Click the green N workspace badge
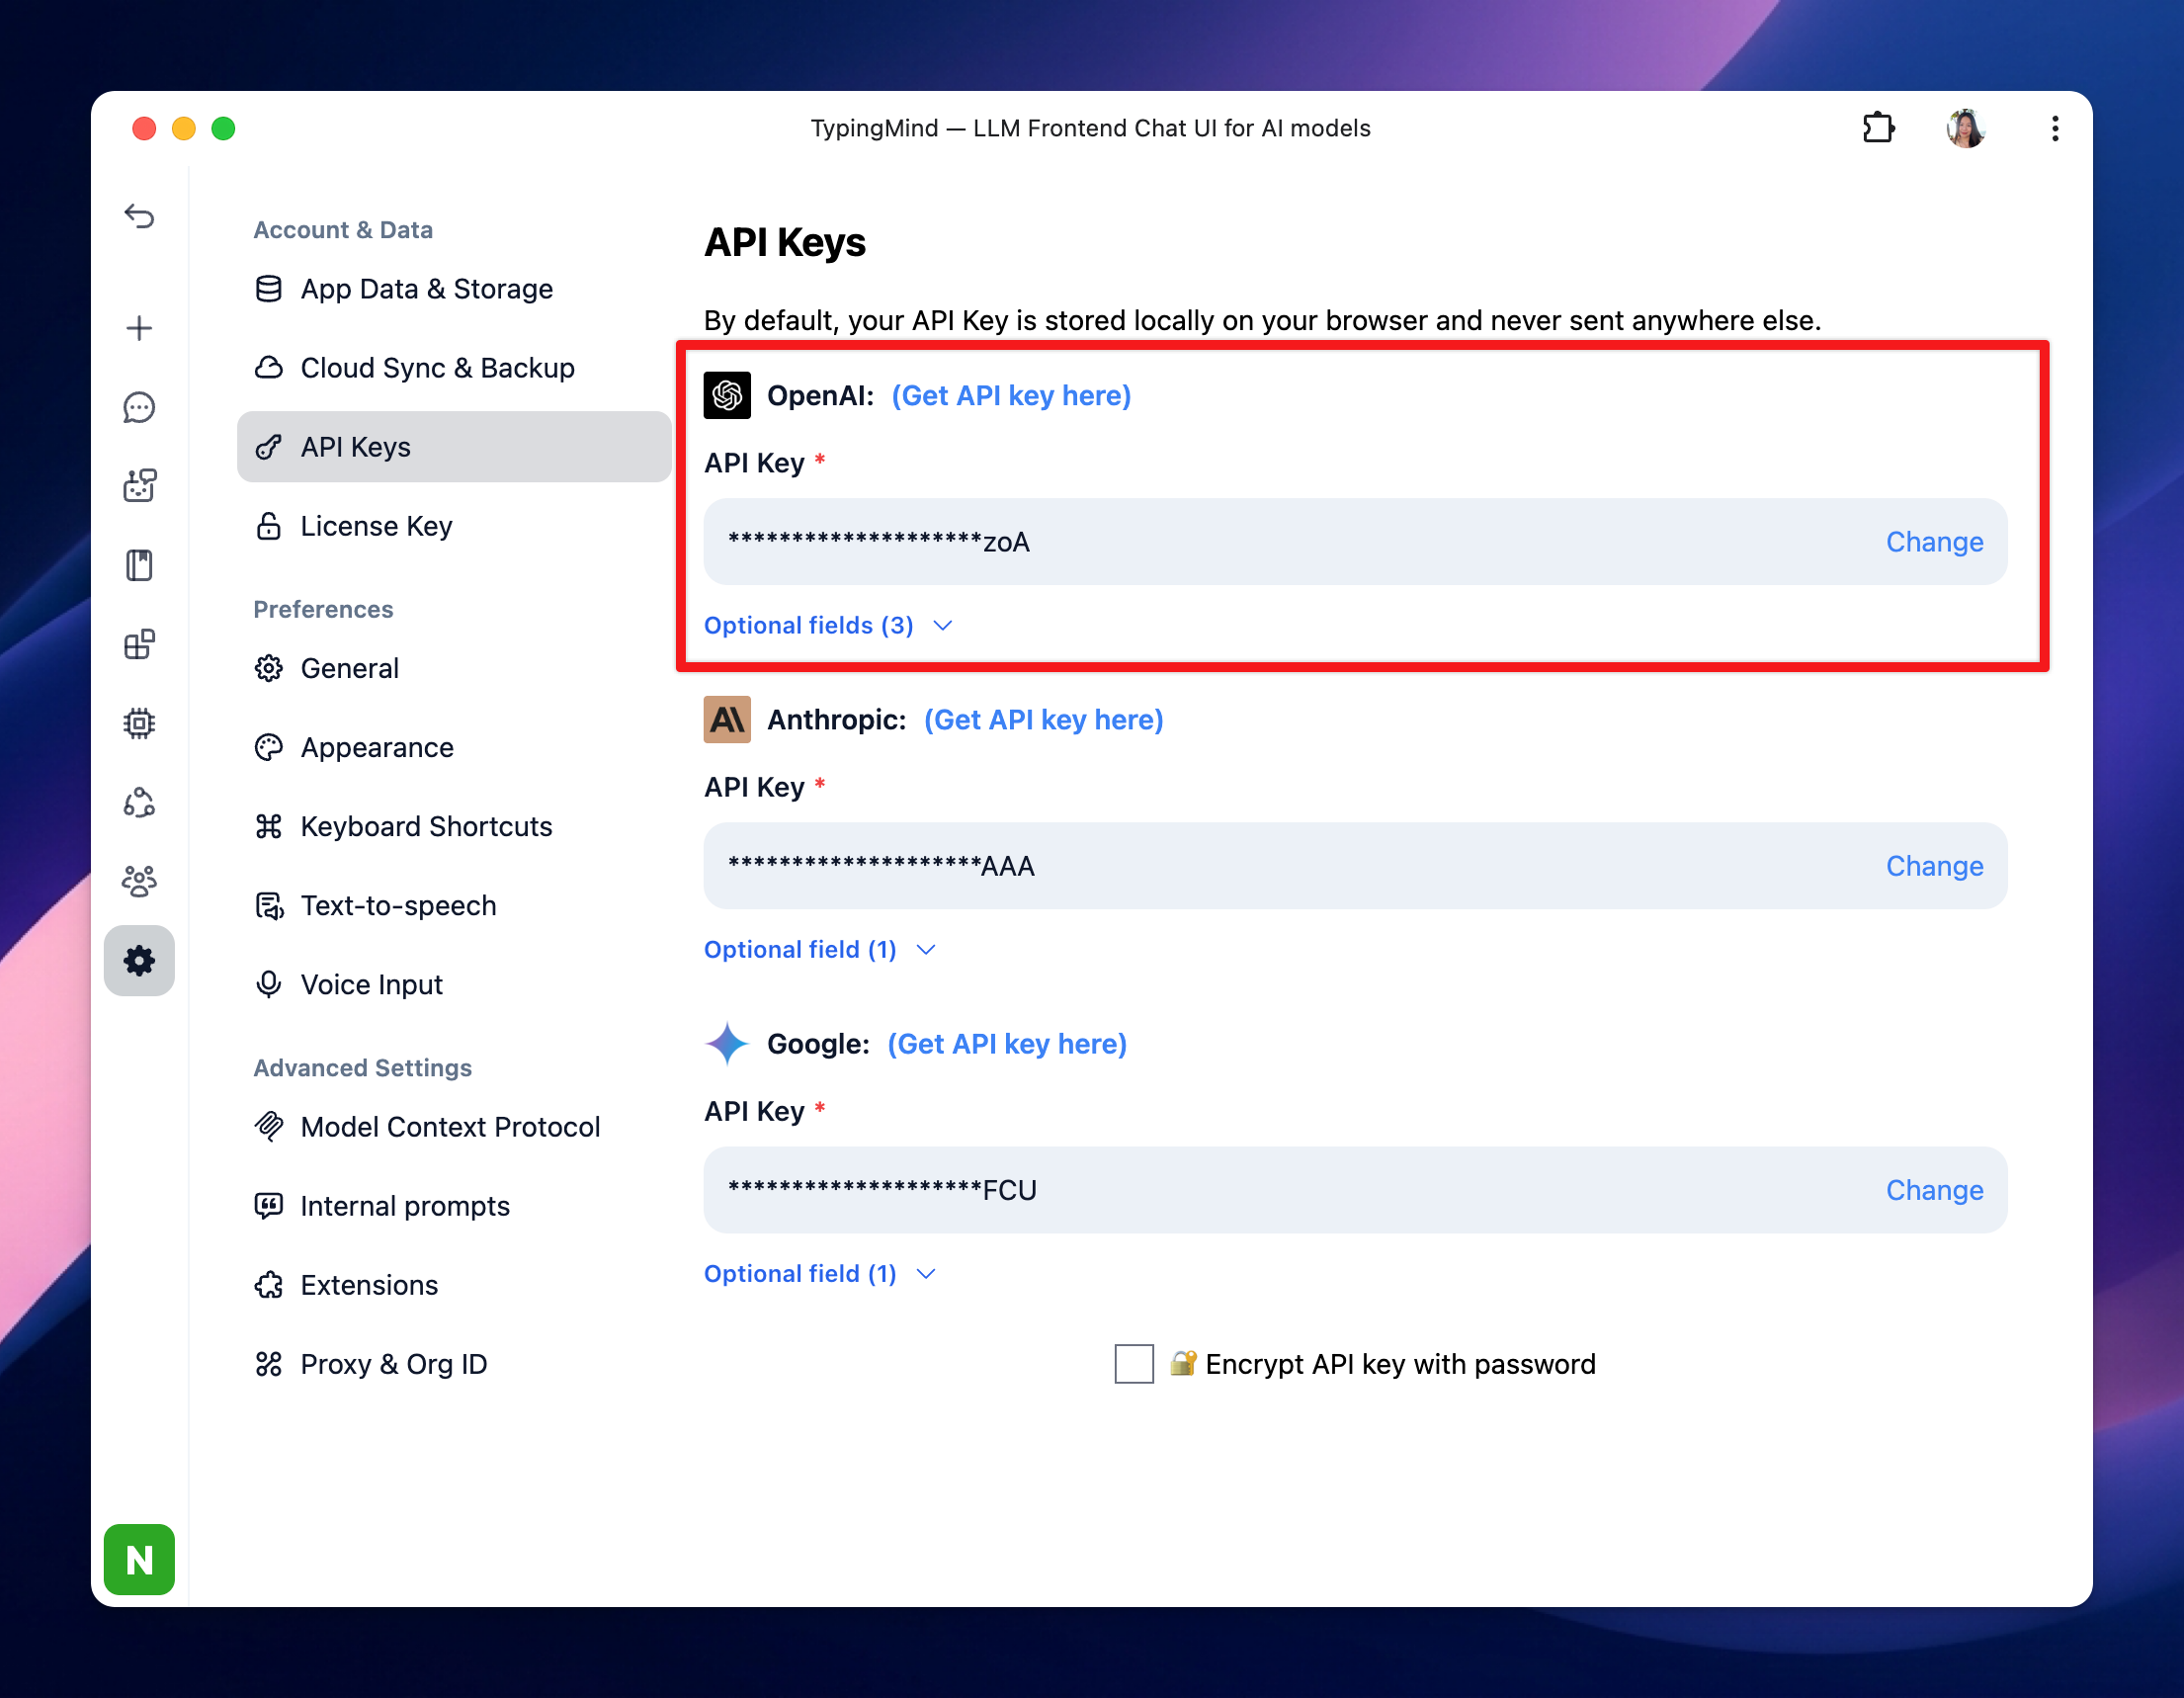2184x1698 pixels. (x=139, y=1559)
